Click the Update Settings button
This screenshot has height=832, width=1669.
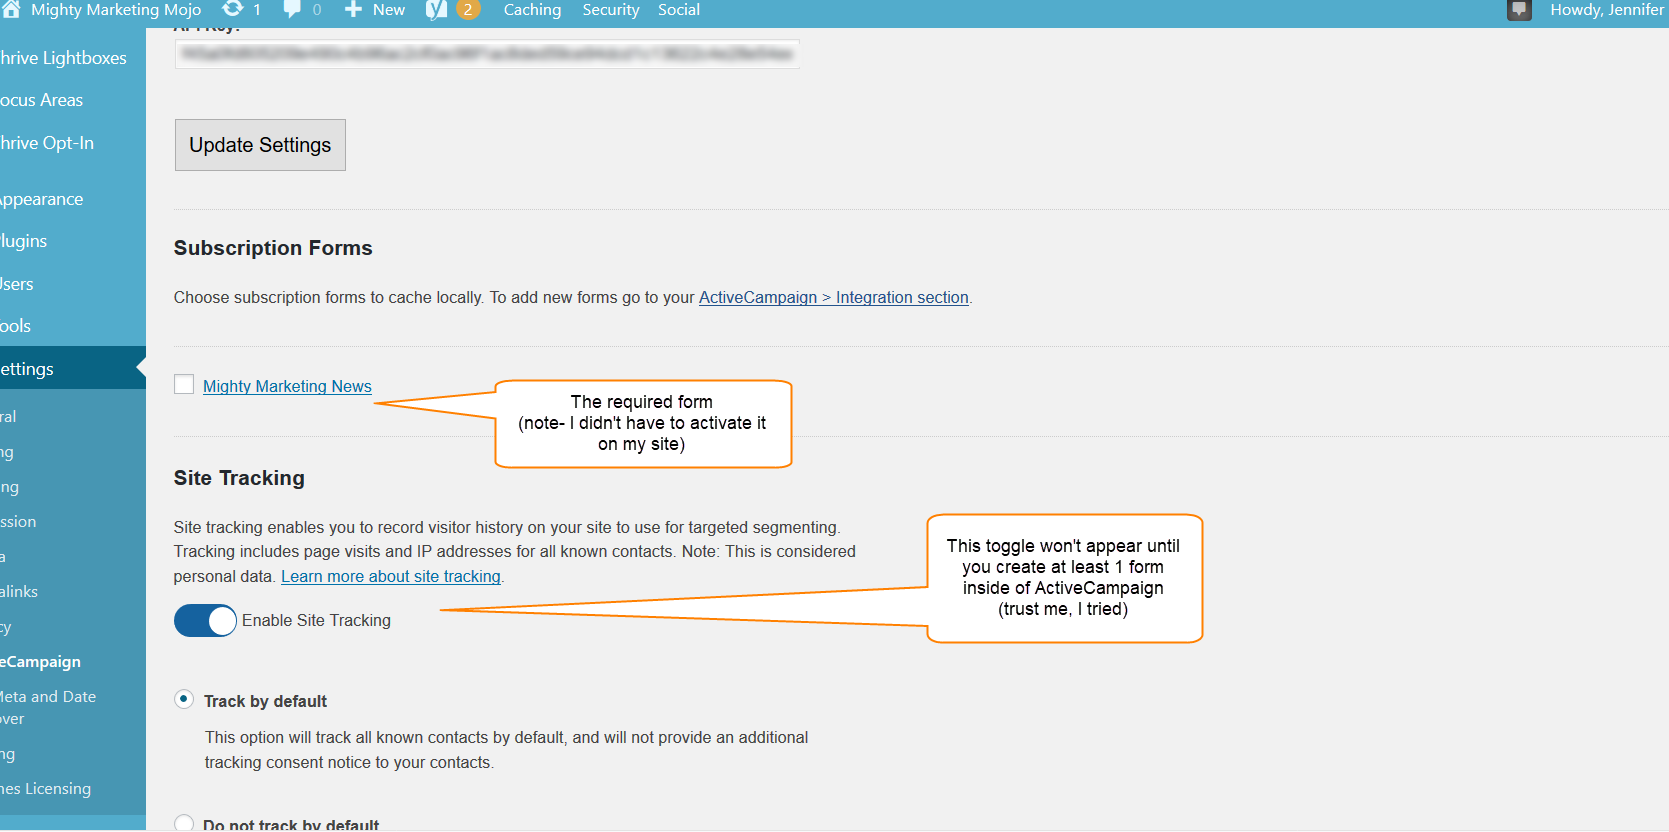(x=260, y=145)
